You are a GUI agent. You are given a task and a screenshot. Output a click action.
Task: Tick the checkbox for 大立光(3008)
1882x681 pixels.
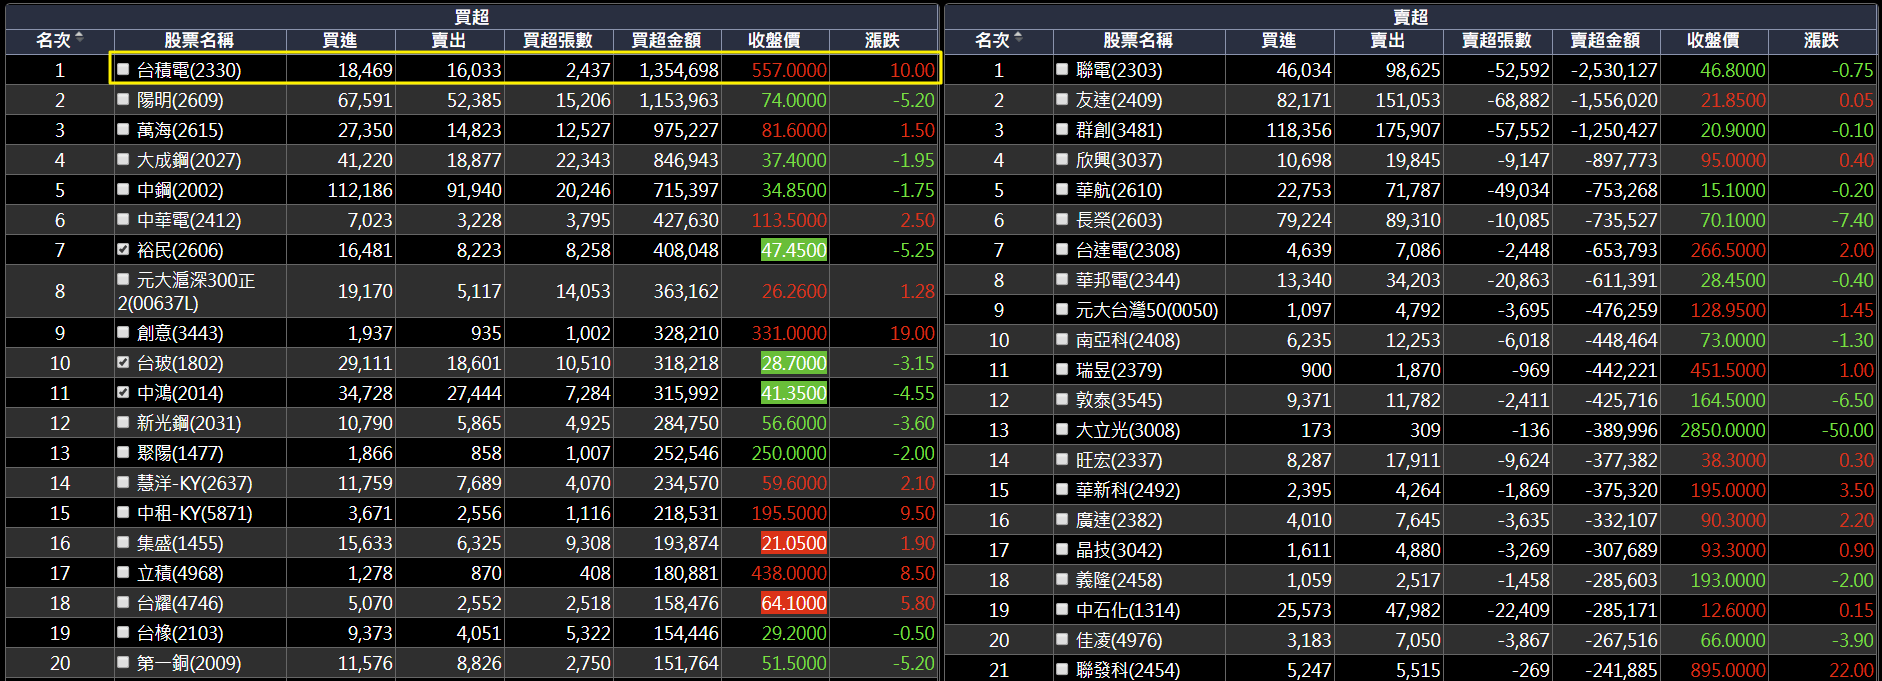1062,429
